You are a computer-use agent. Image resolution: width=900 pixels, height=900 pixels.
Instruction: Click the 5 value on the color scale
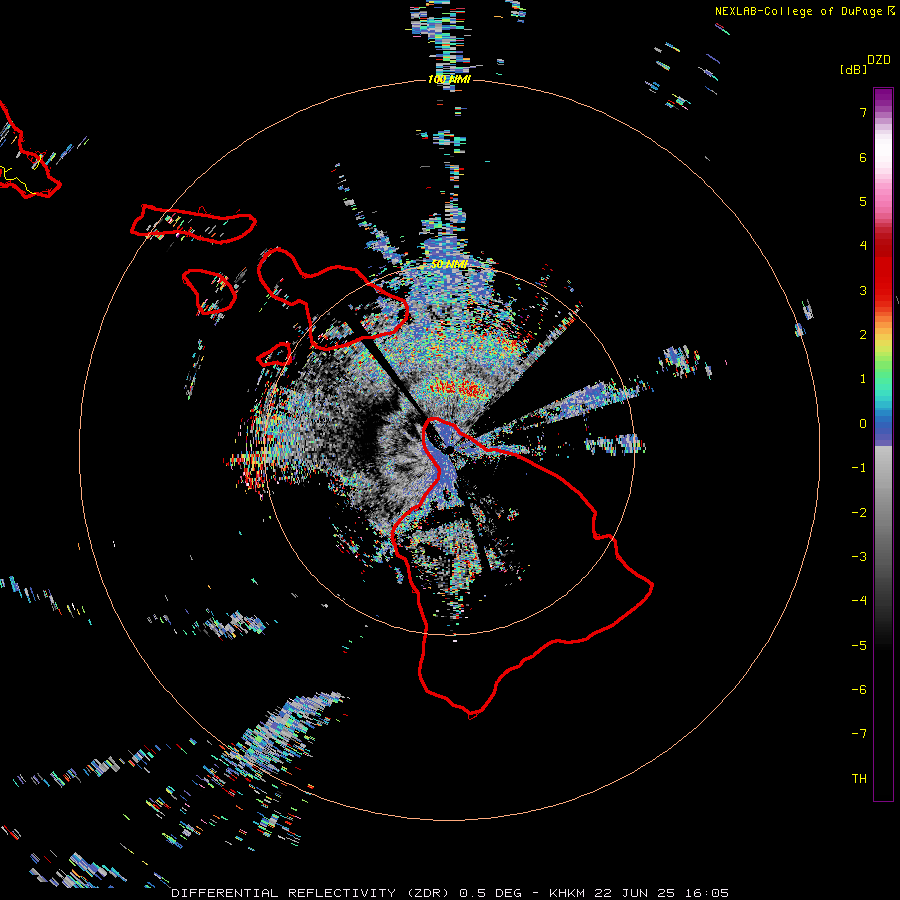(x=863, y=201)
